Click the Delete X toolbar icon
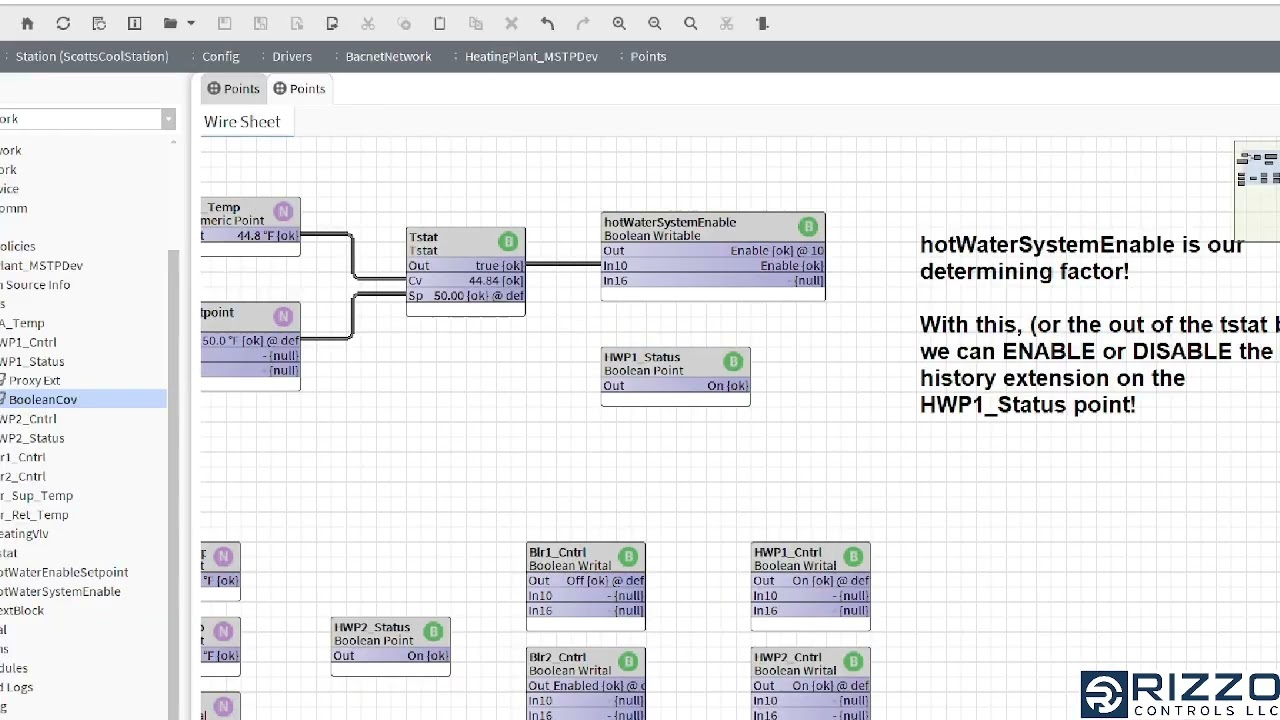The height and width of the screenshot is (720, 1280). tap(511, 23)
